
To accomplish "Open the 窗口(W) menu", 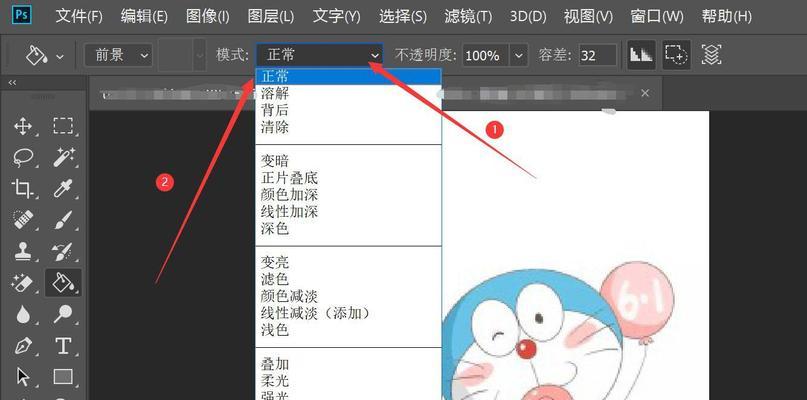I will (657, 16).
